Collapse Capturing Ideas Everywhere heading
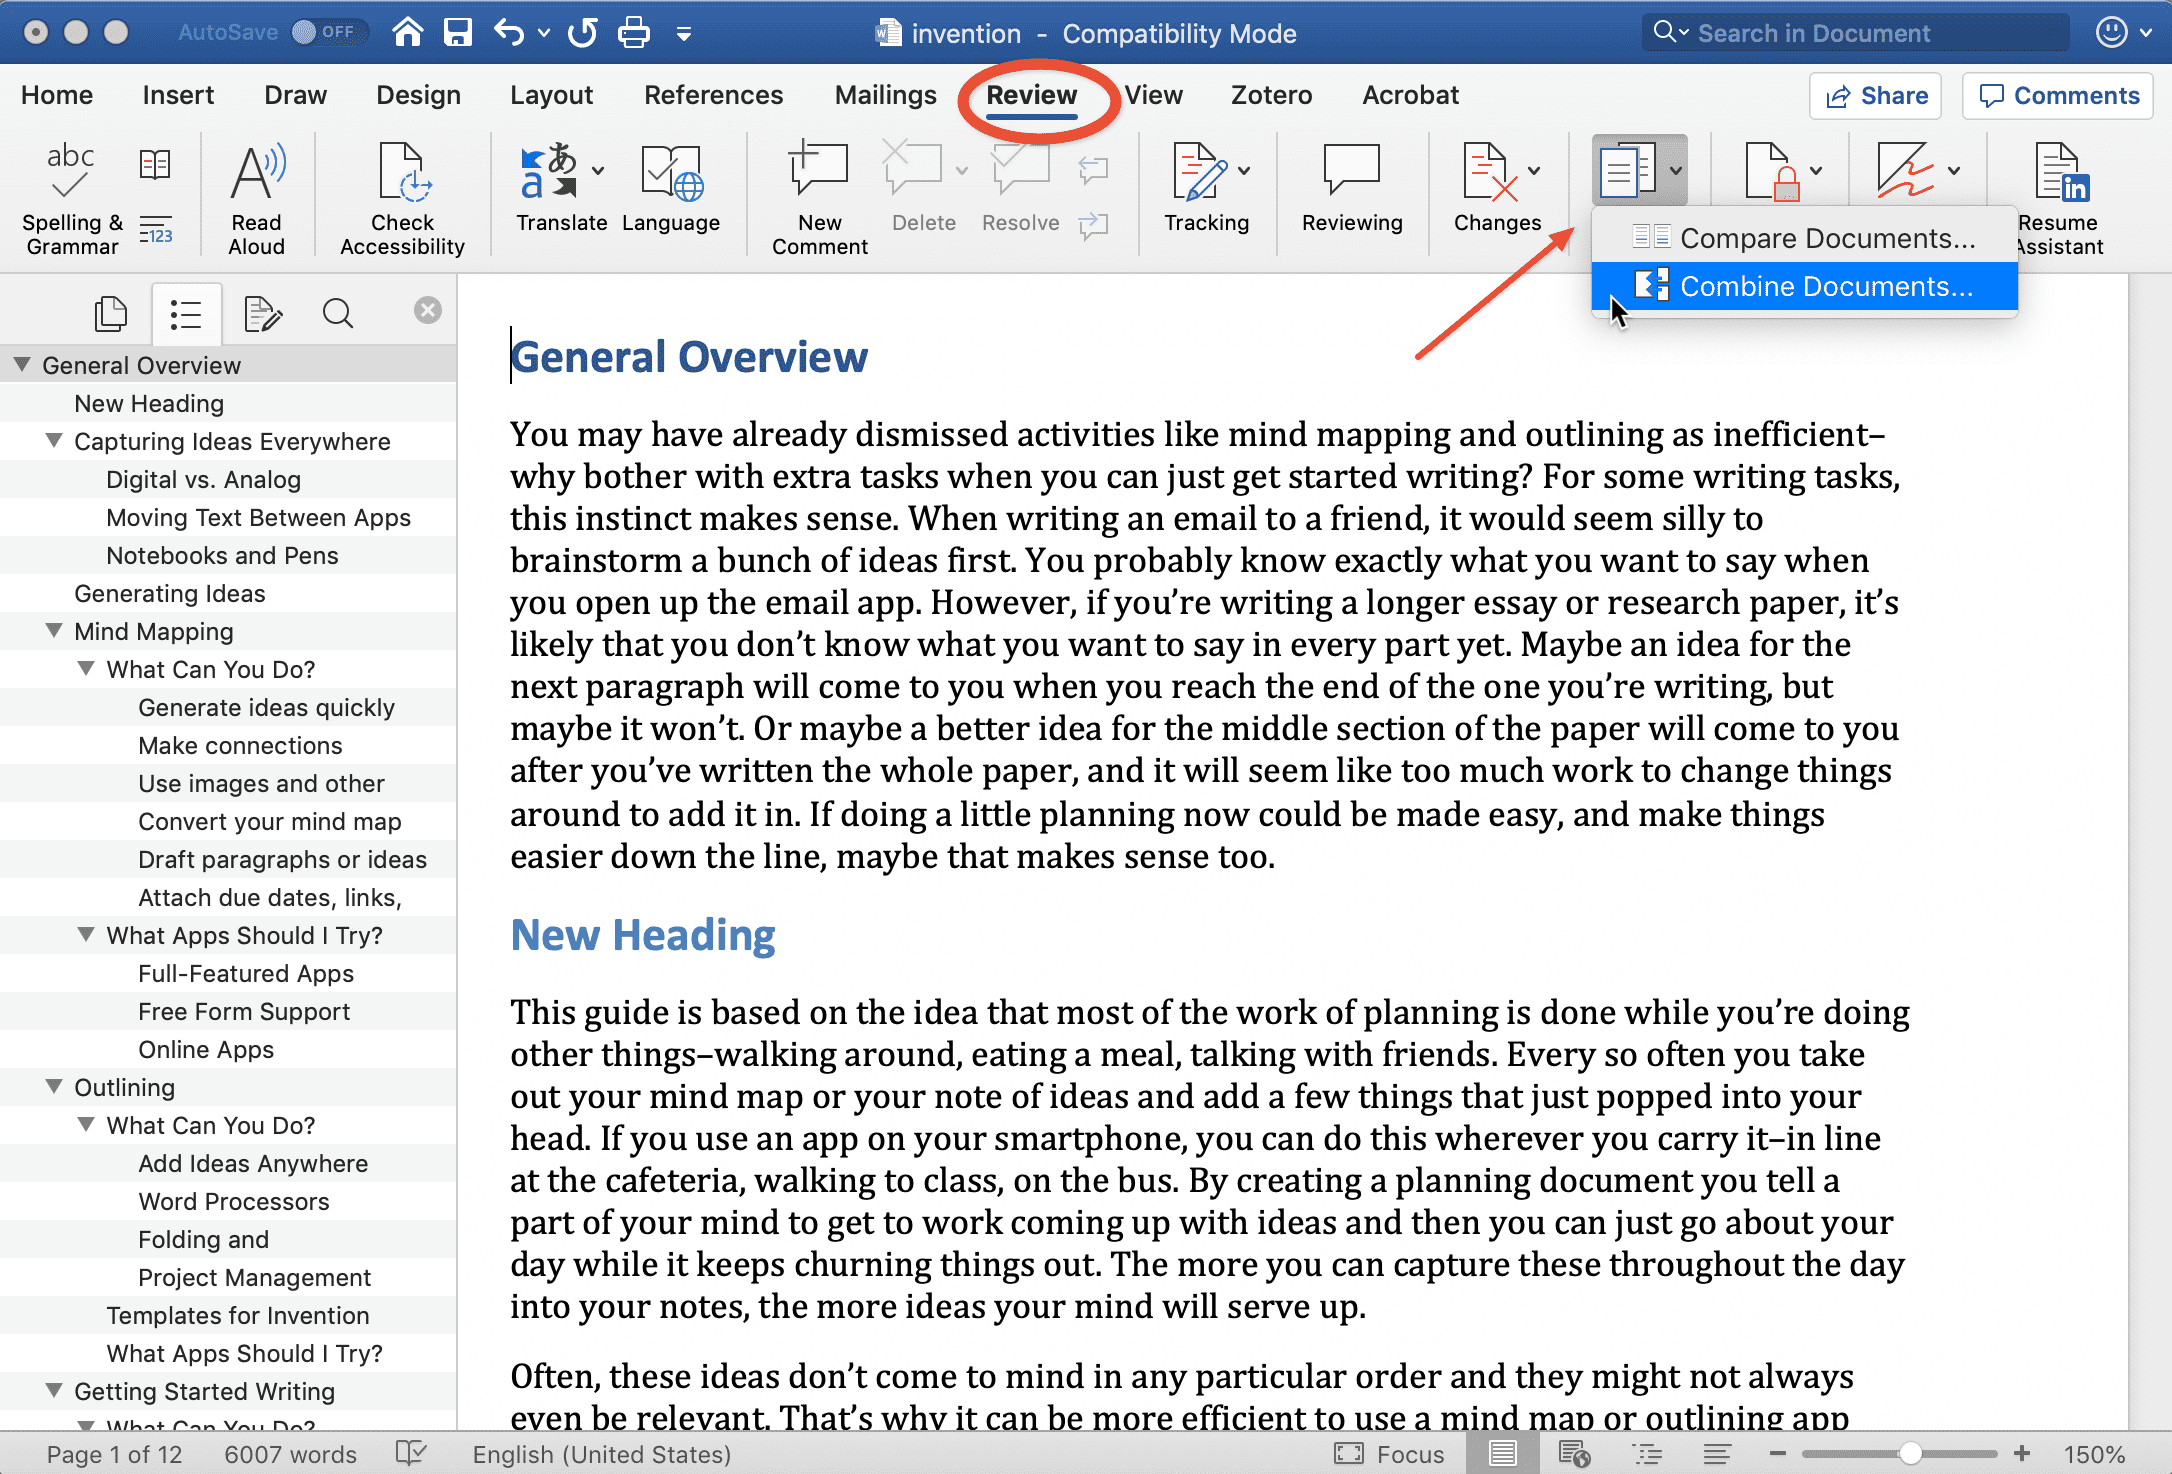The height and width of the screenshot is (1474, 2172). point(54,441)
